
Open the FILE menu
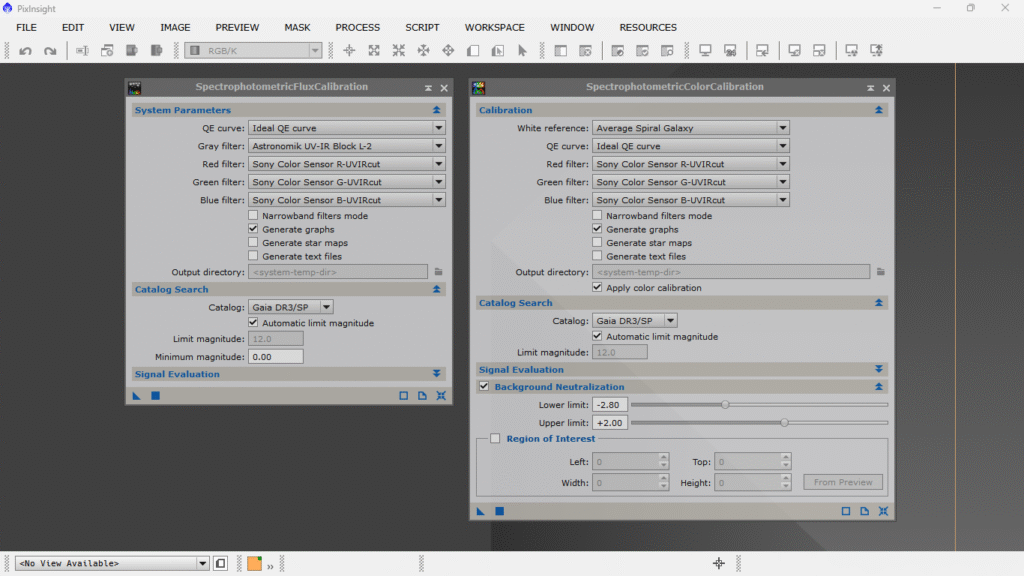(27, 27)
